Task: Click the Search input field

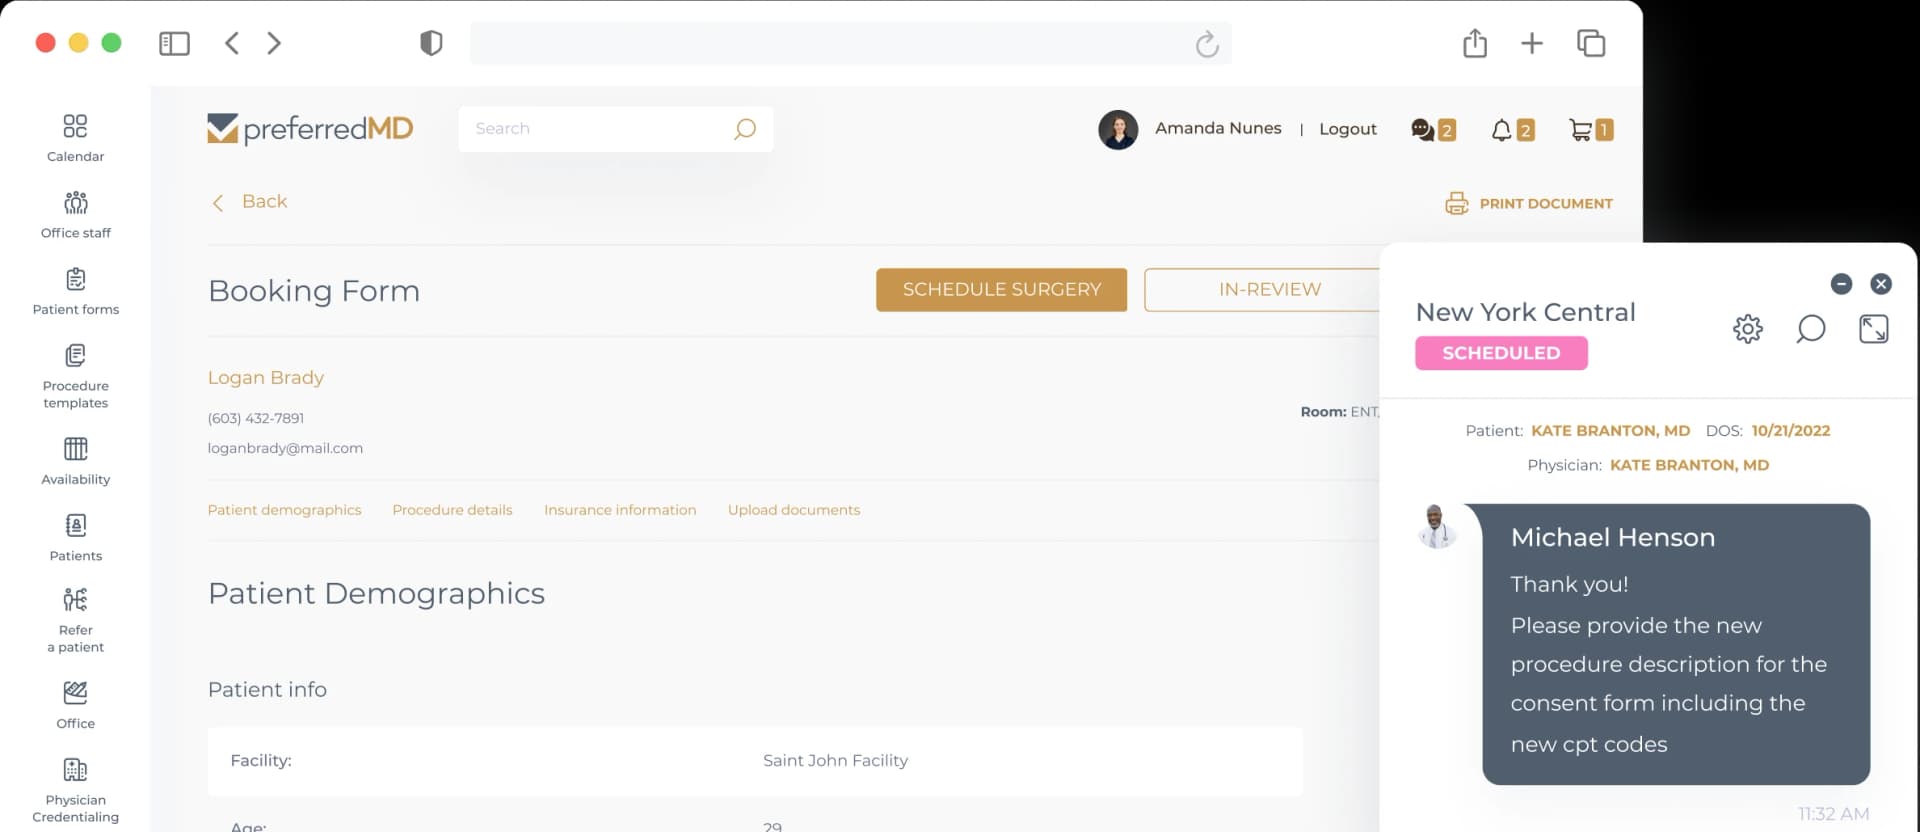Action: pyautogui.click(x=600, y=129)
